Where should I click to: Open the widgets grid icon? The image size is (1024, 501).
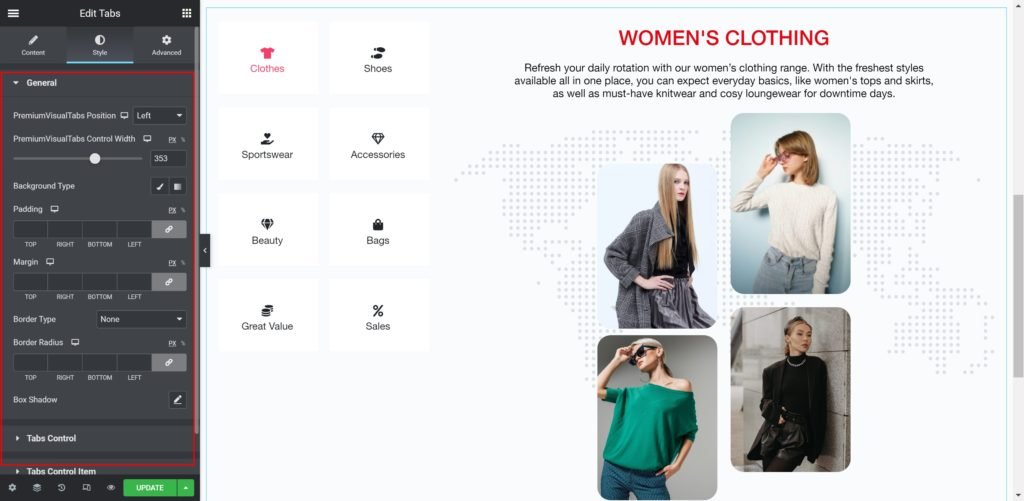click(187, 13)
